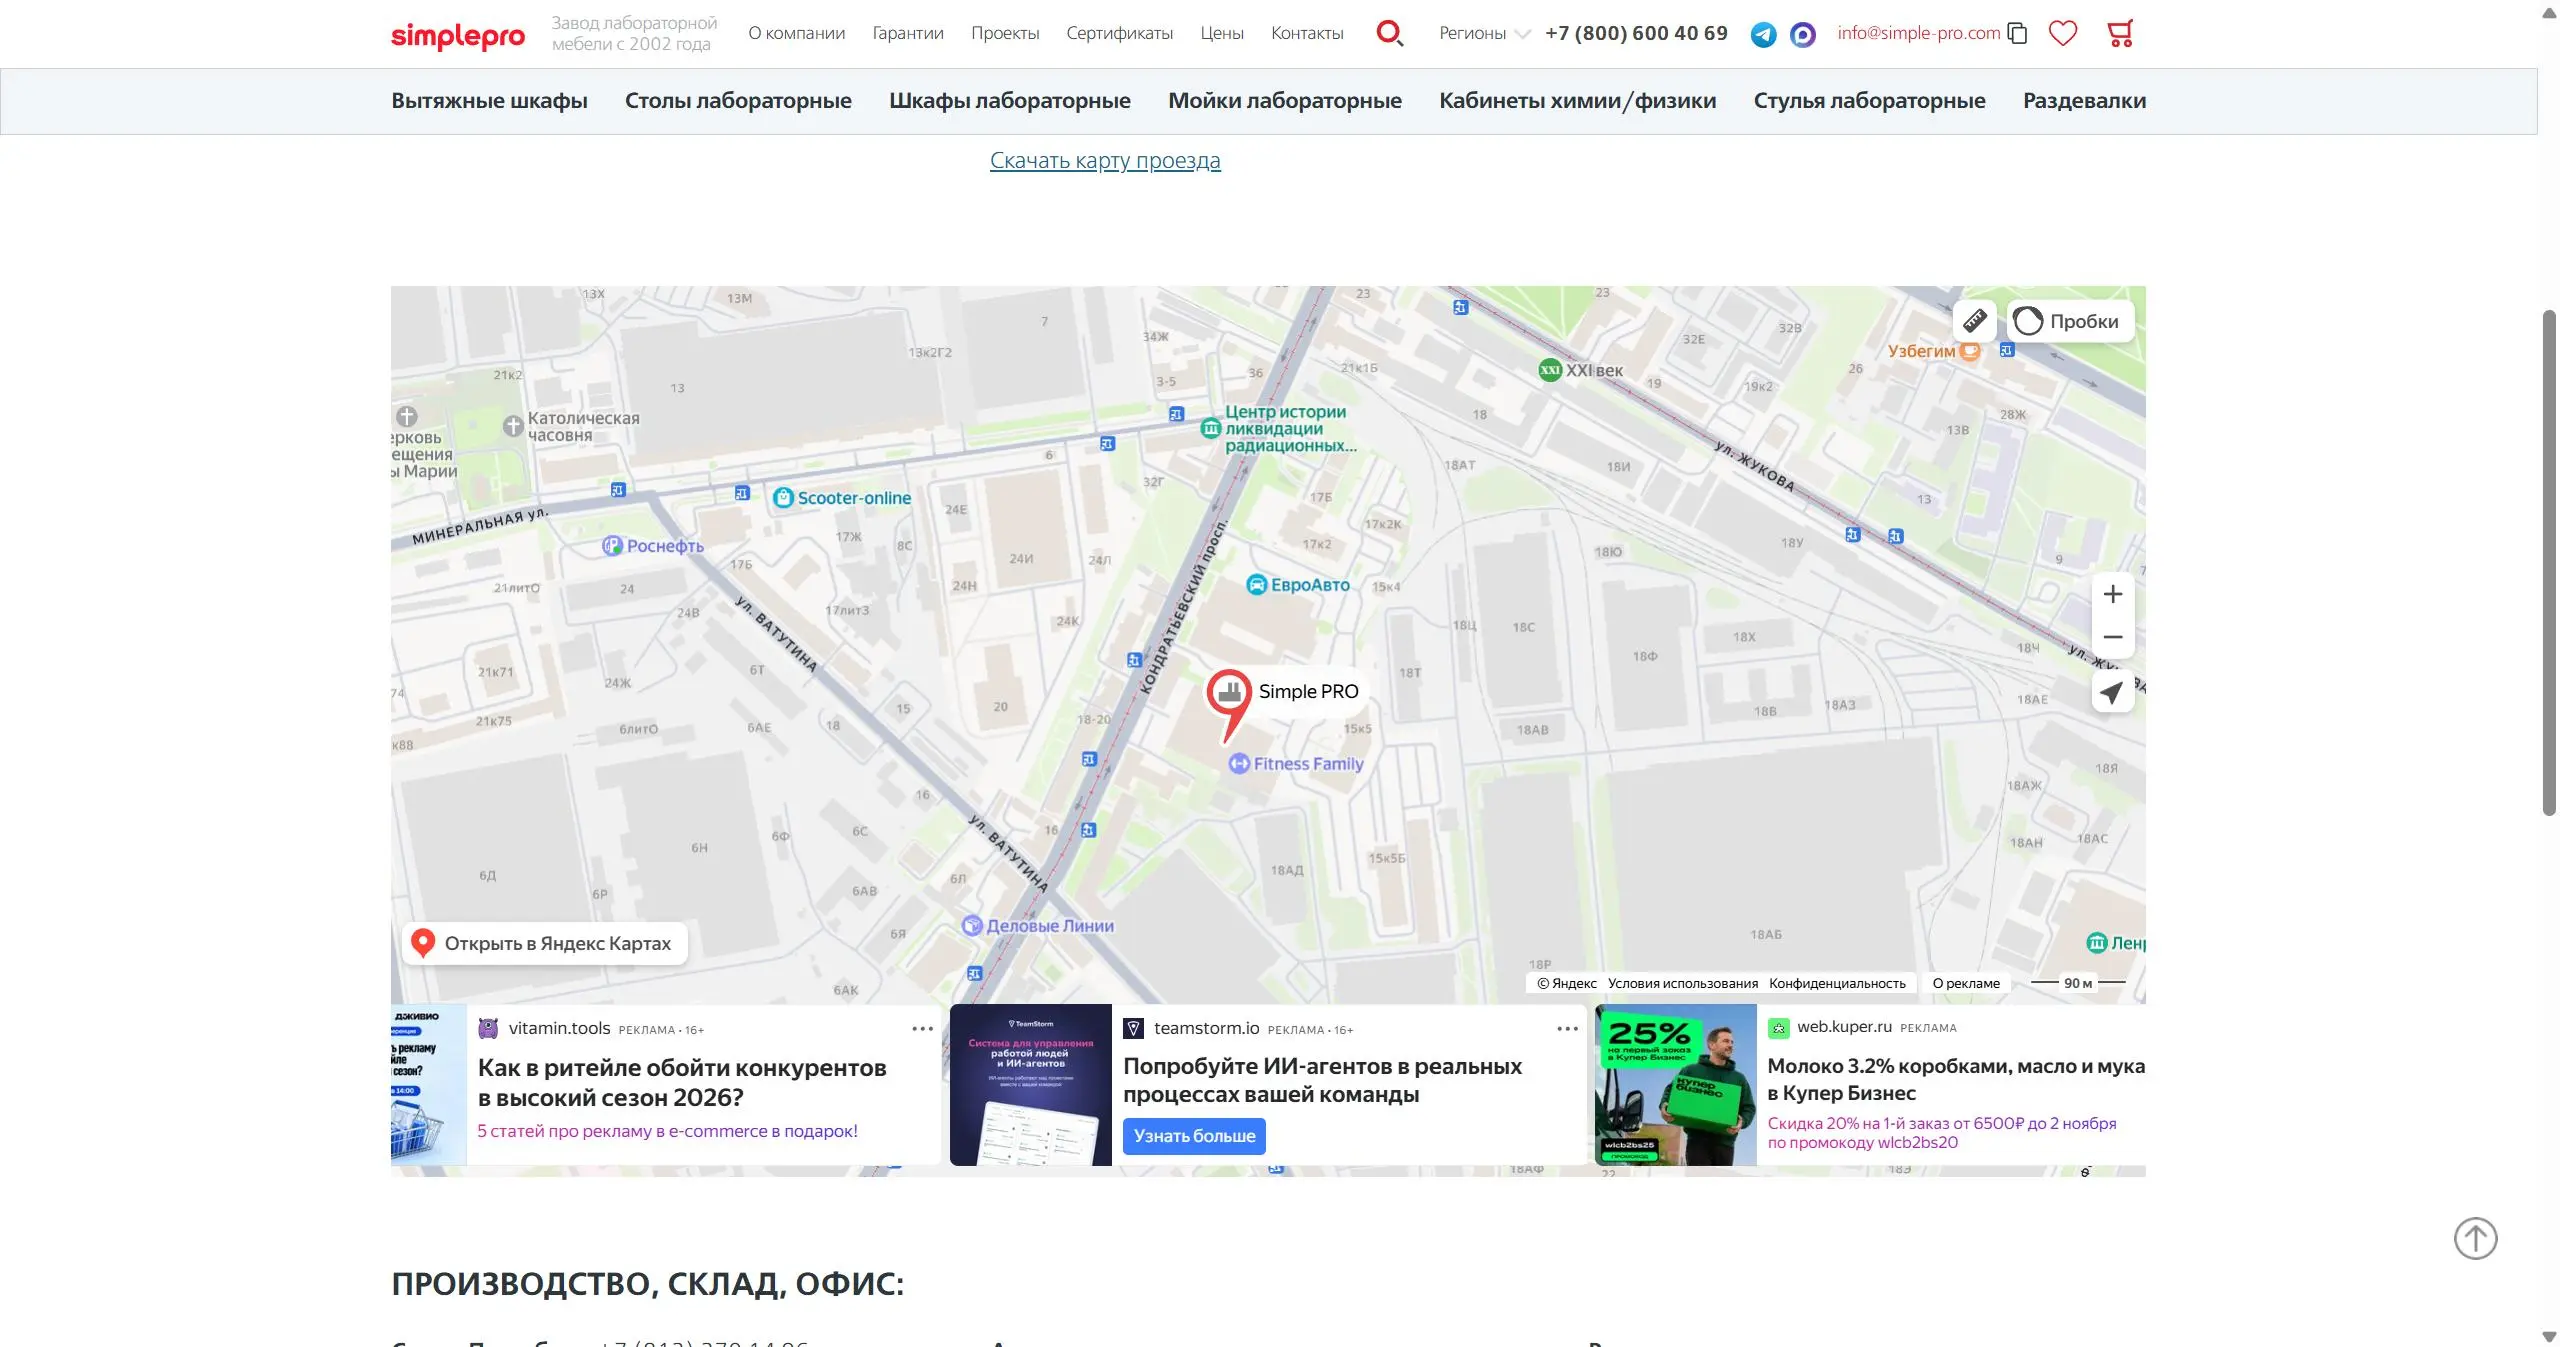The height and width of the screenshot is (1347, 2560).
Task: Click the Купер 25% ad thumbnail image
Action: pyautogui.click(x=1676, y=1085)
